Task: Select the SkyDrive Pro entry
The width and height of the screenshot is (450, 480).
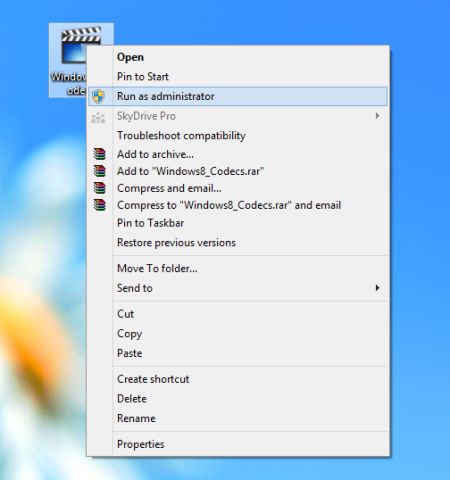Action: 238,116
